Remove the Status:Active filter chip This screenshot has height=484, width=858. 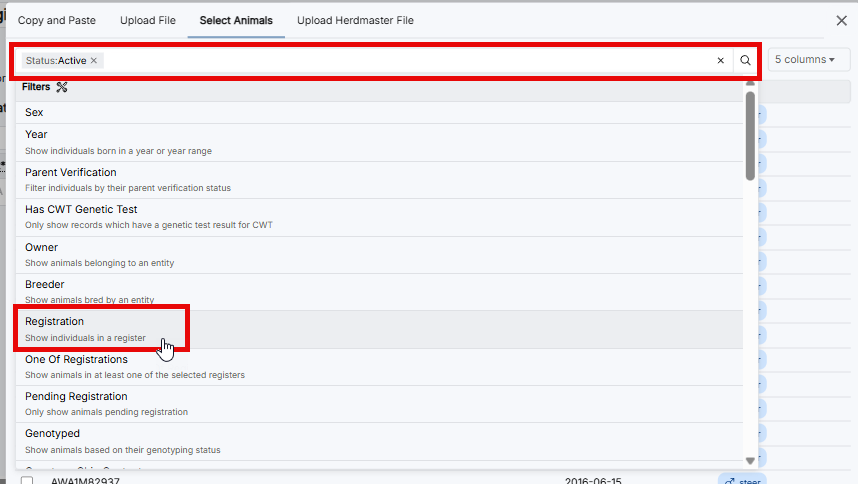(x=94, y=61)
